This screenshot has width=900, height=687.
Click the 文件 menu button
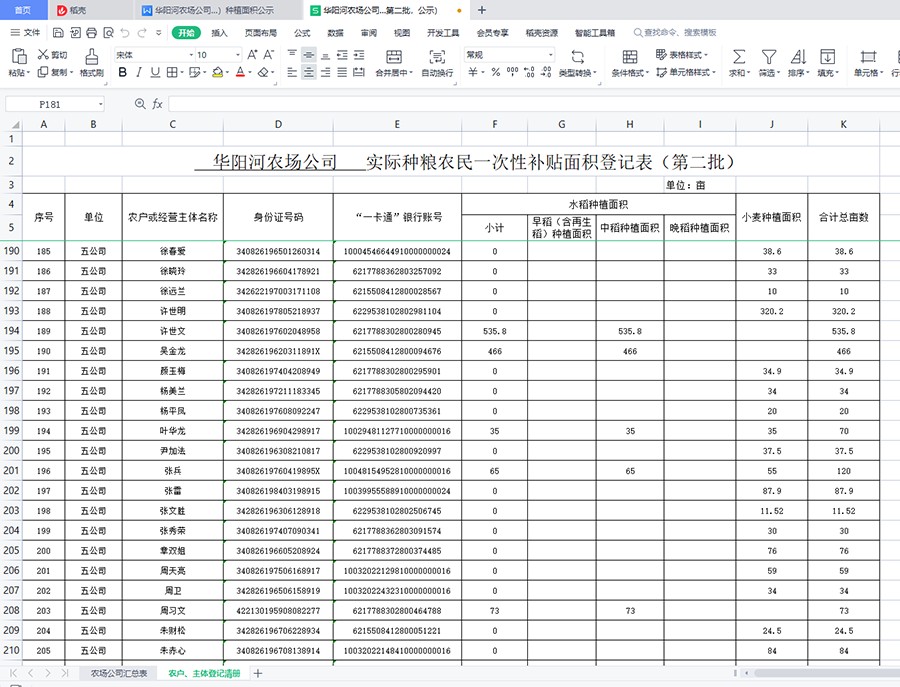point(26,33)
